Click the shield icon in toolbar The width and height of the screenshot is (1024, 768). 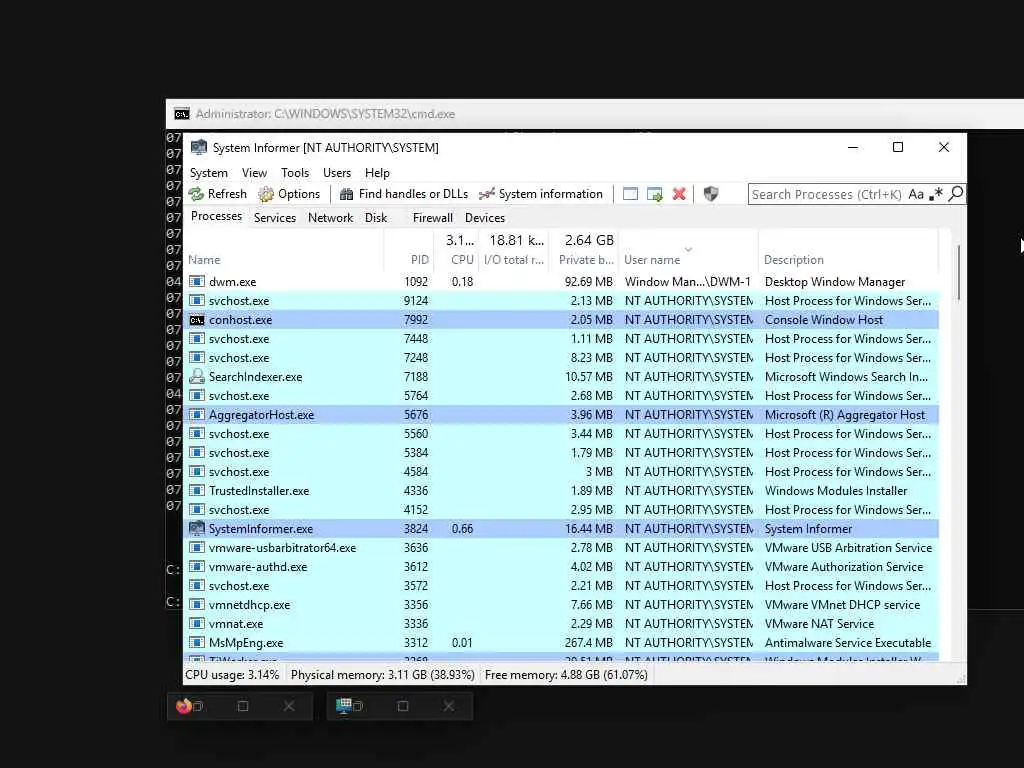[711, 194]
